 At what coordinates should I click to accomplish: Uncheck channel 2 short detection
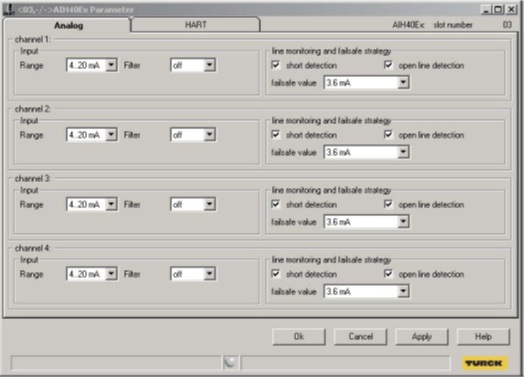[x=275, y=134]
